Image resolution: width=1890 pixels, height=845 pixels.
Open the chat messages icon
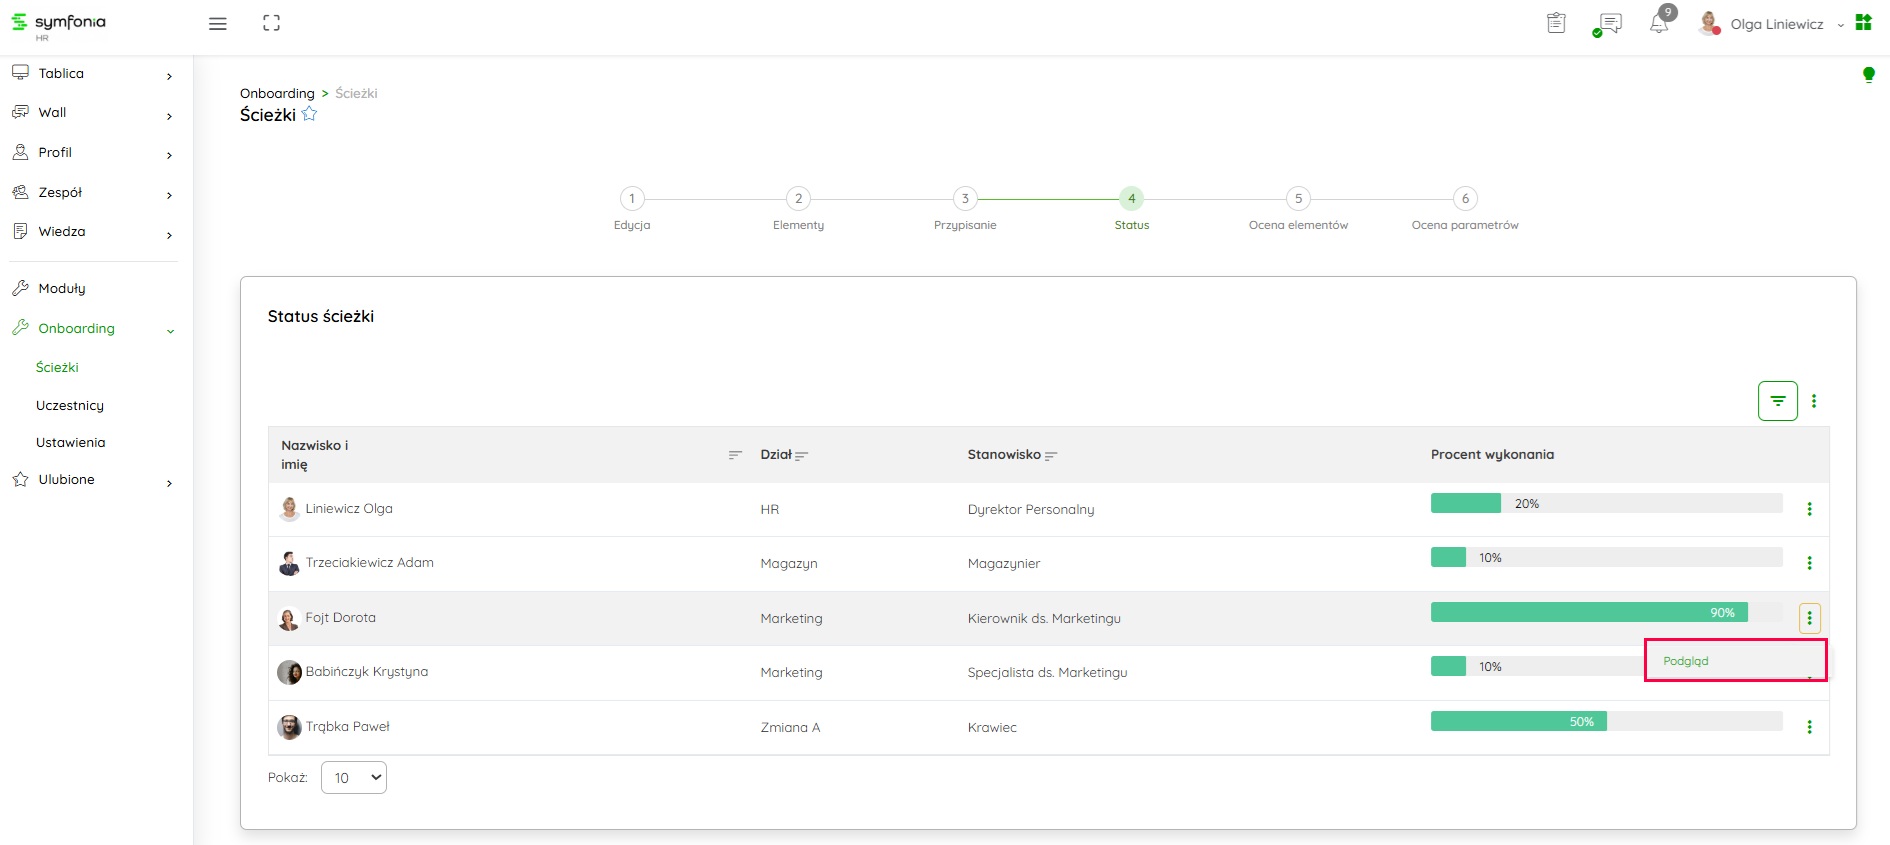coord(1608,24)
